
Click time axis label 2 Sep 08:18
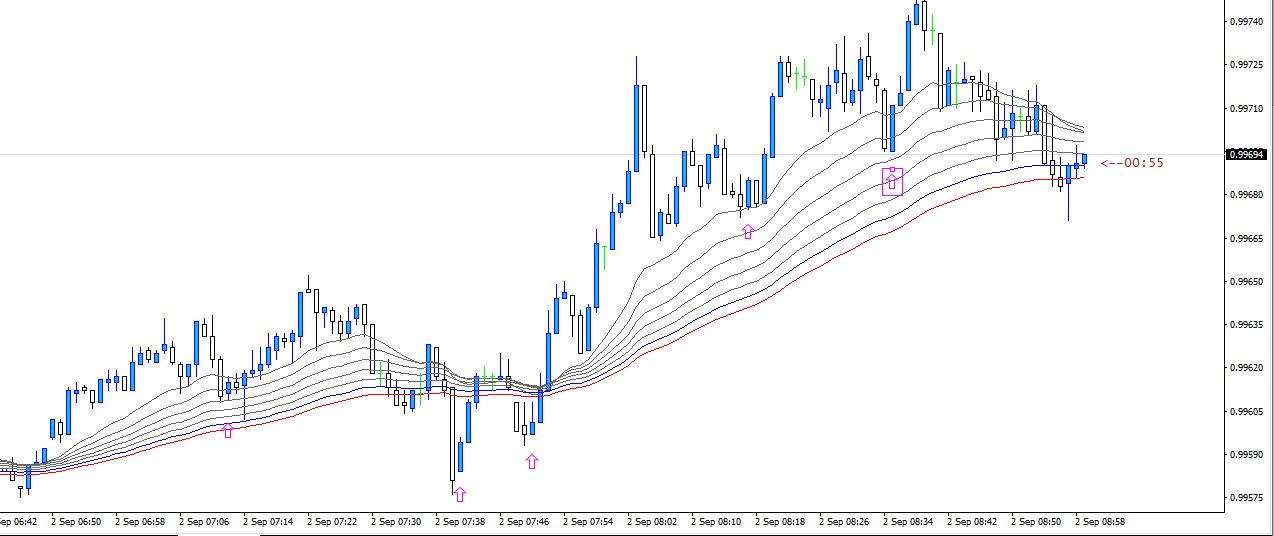tap(780, 522)
